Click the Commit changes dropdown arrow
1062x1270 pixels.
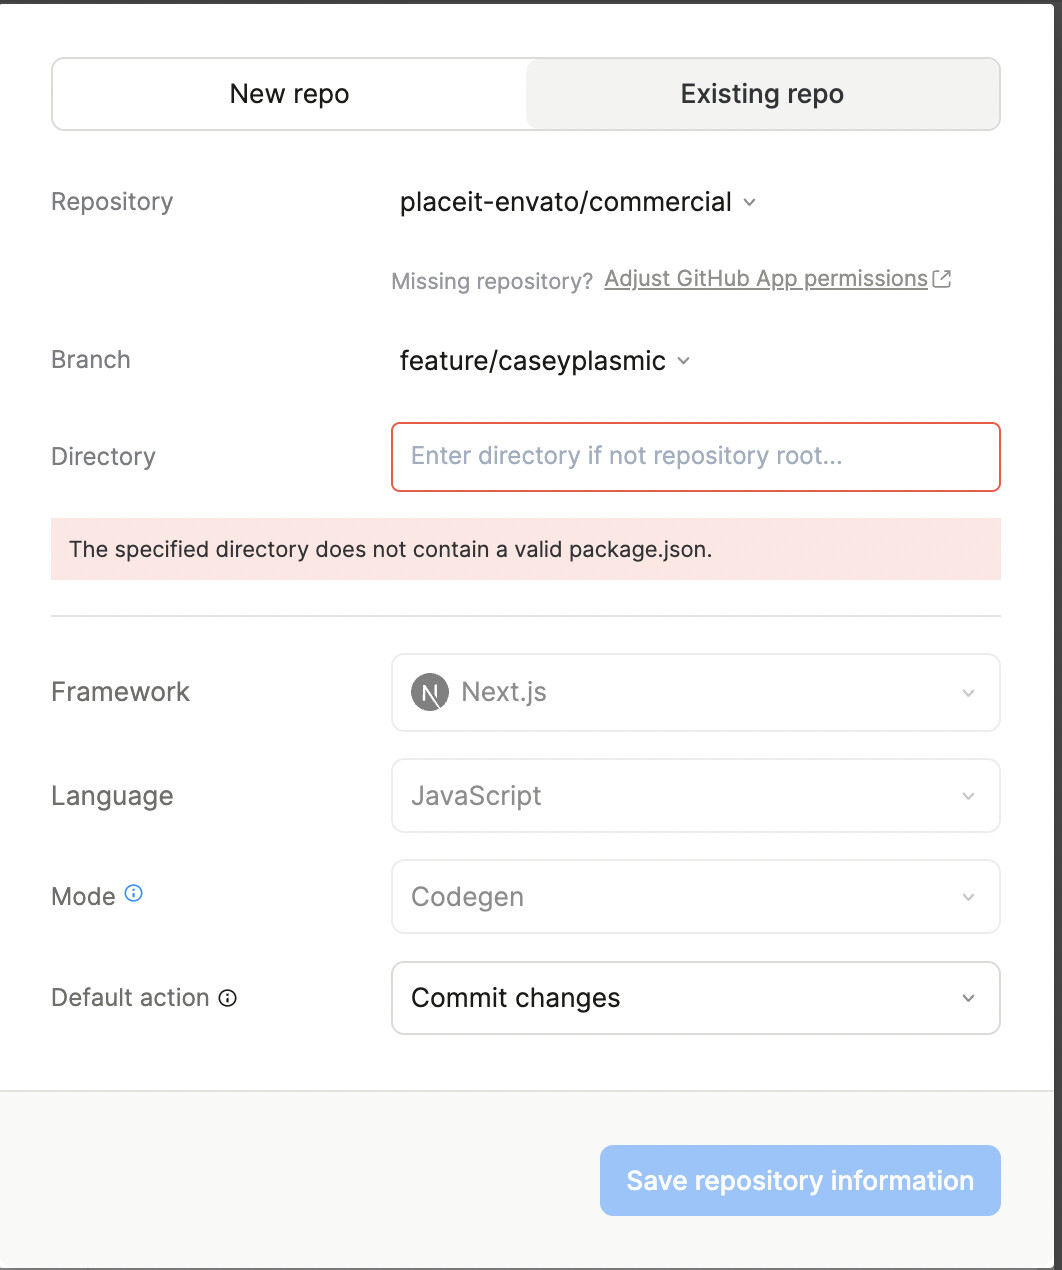(968, 998)
